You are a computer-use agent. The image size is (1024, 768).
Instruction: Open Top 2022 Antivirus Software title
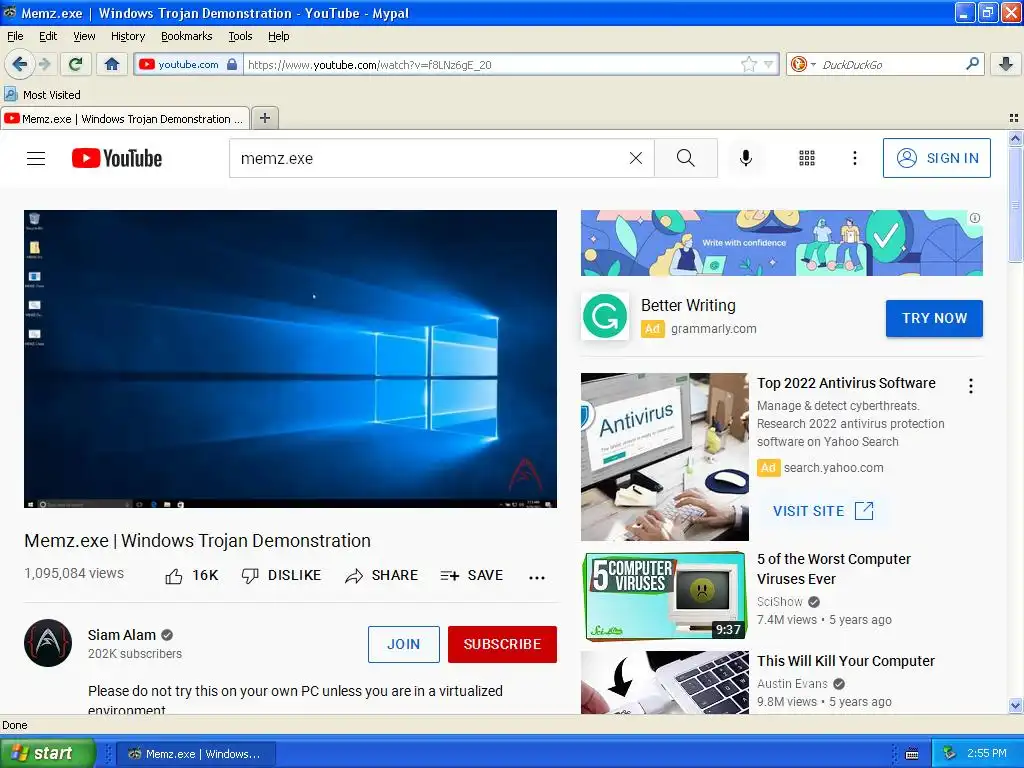(846, 383)
